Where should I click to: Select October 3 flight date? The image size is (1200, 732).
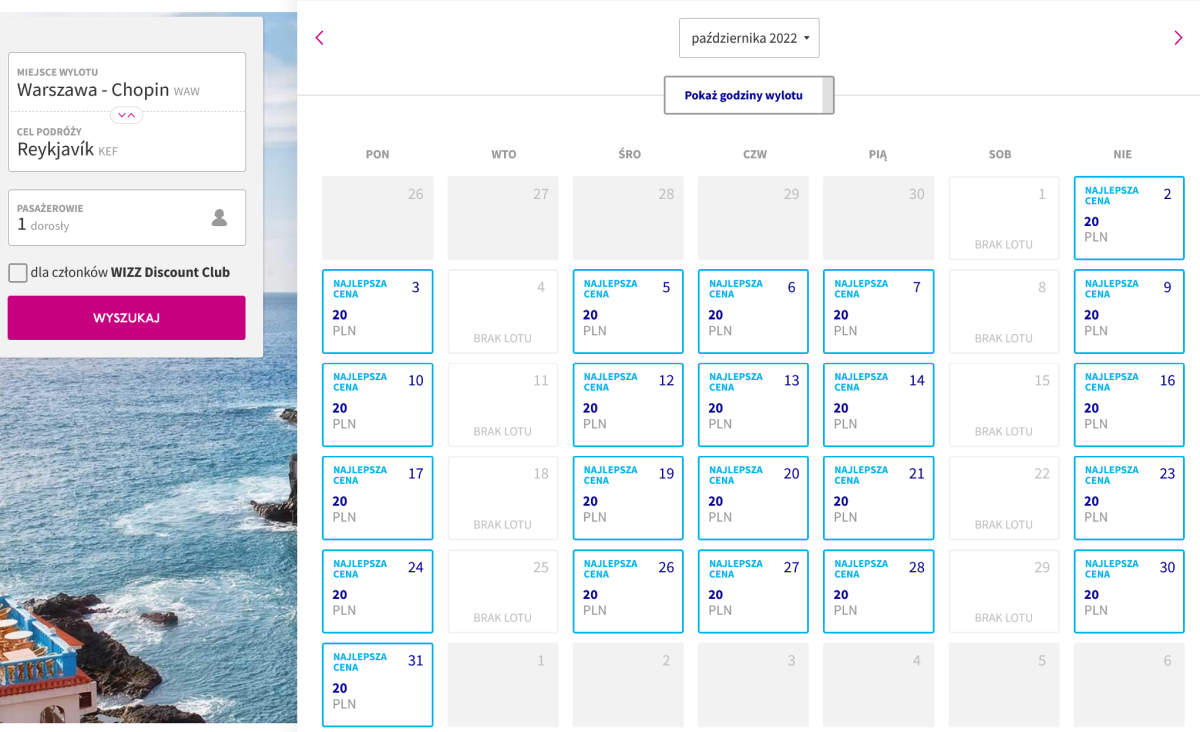[378, 311]
